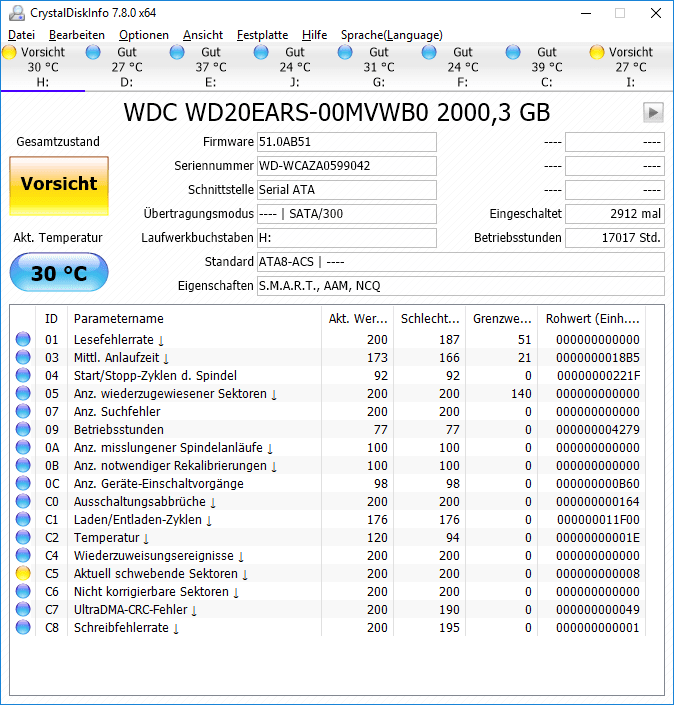Click status icon of Mittl. Anlaufzeit row
674x705 pixels.
[23, 357]
